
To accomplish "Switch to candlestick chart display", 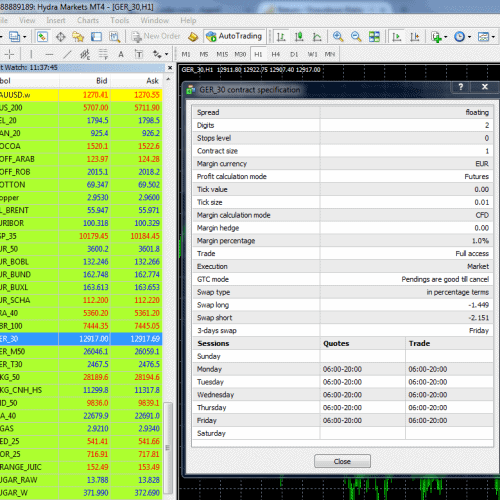I will pos(299,37).
